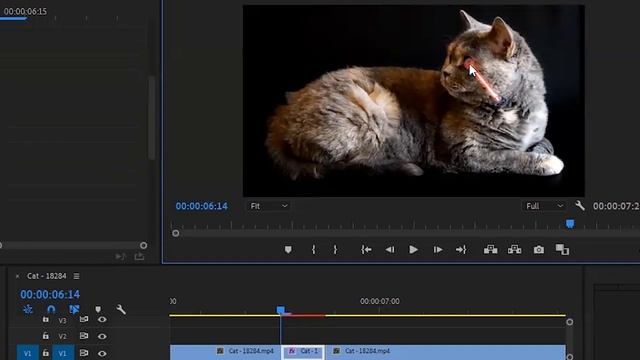Viewport: 640px width, 360px height.
Task: Toggle lock on track V2
Action: click(46, 336)
